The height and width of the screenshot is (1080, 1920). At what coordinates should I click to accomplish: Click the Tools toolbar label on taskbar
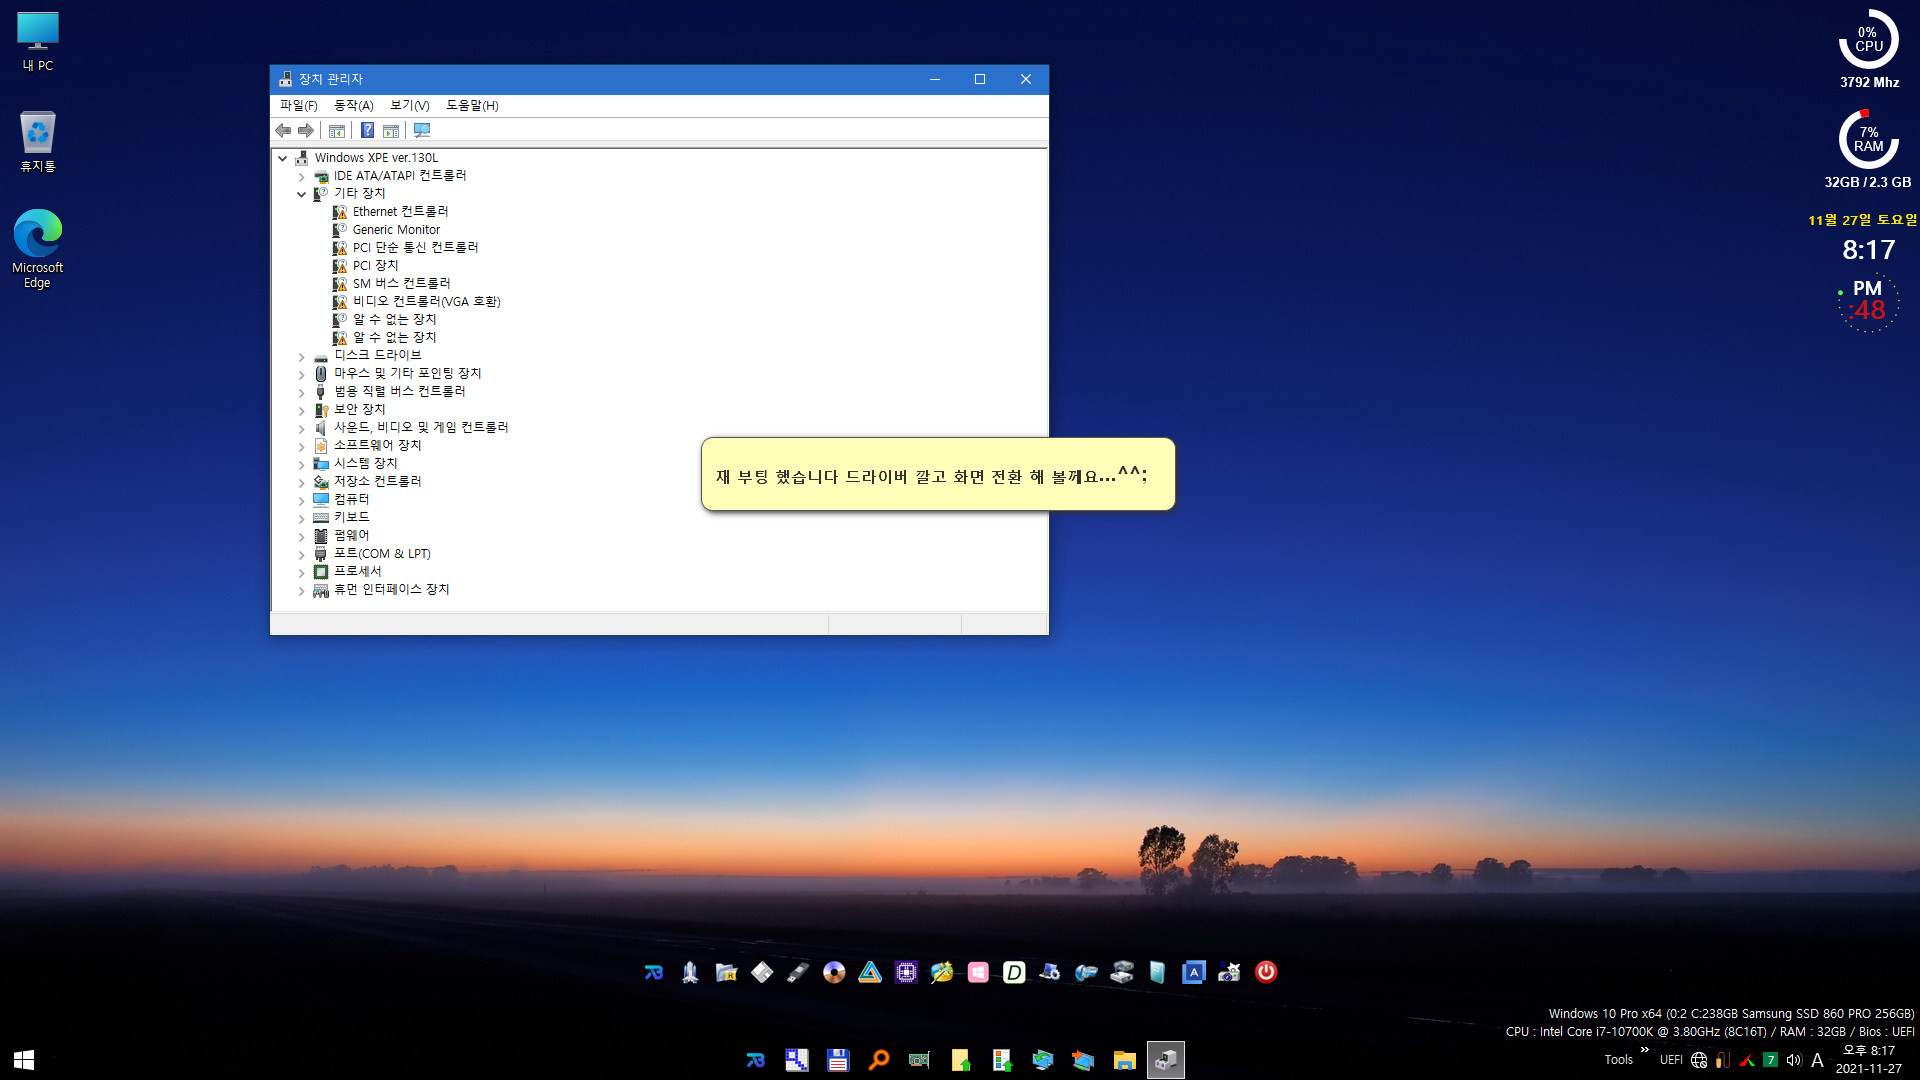pos(1618,1060)
